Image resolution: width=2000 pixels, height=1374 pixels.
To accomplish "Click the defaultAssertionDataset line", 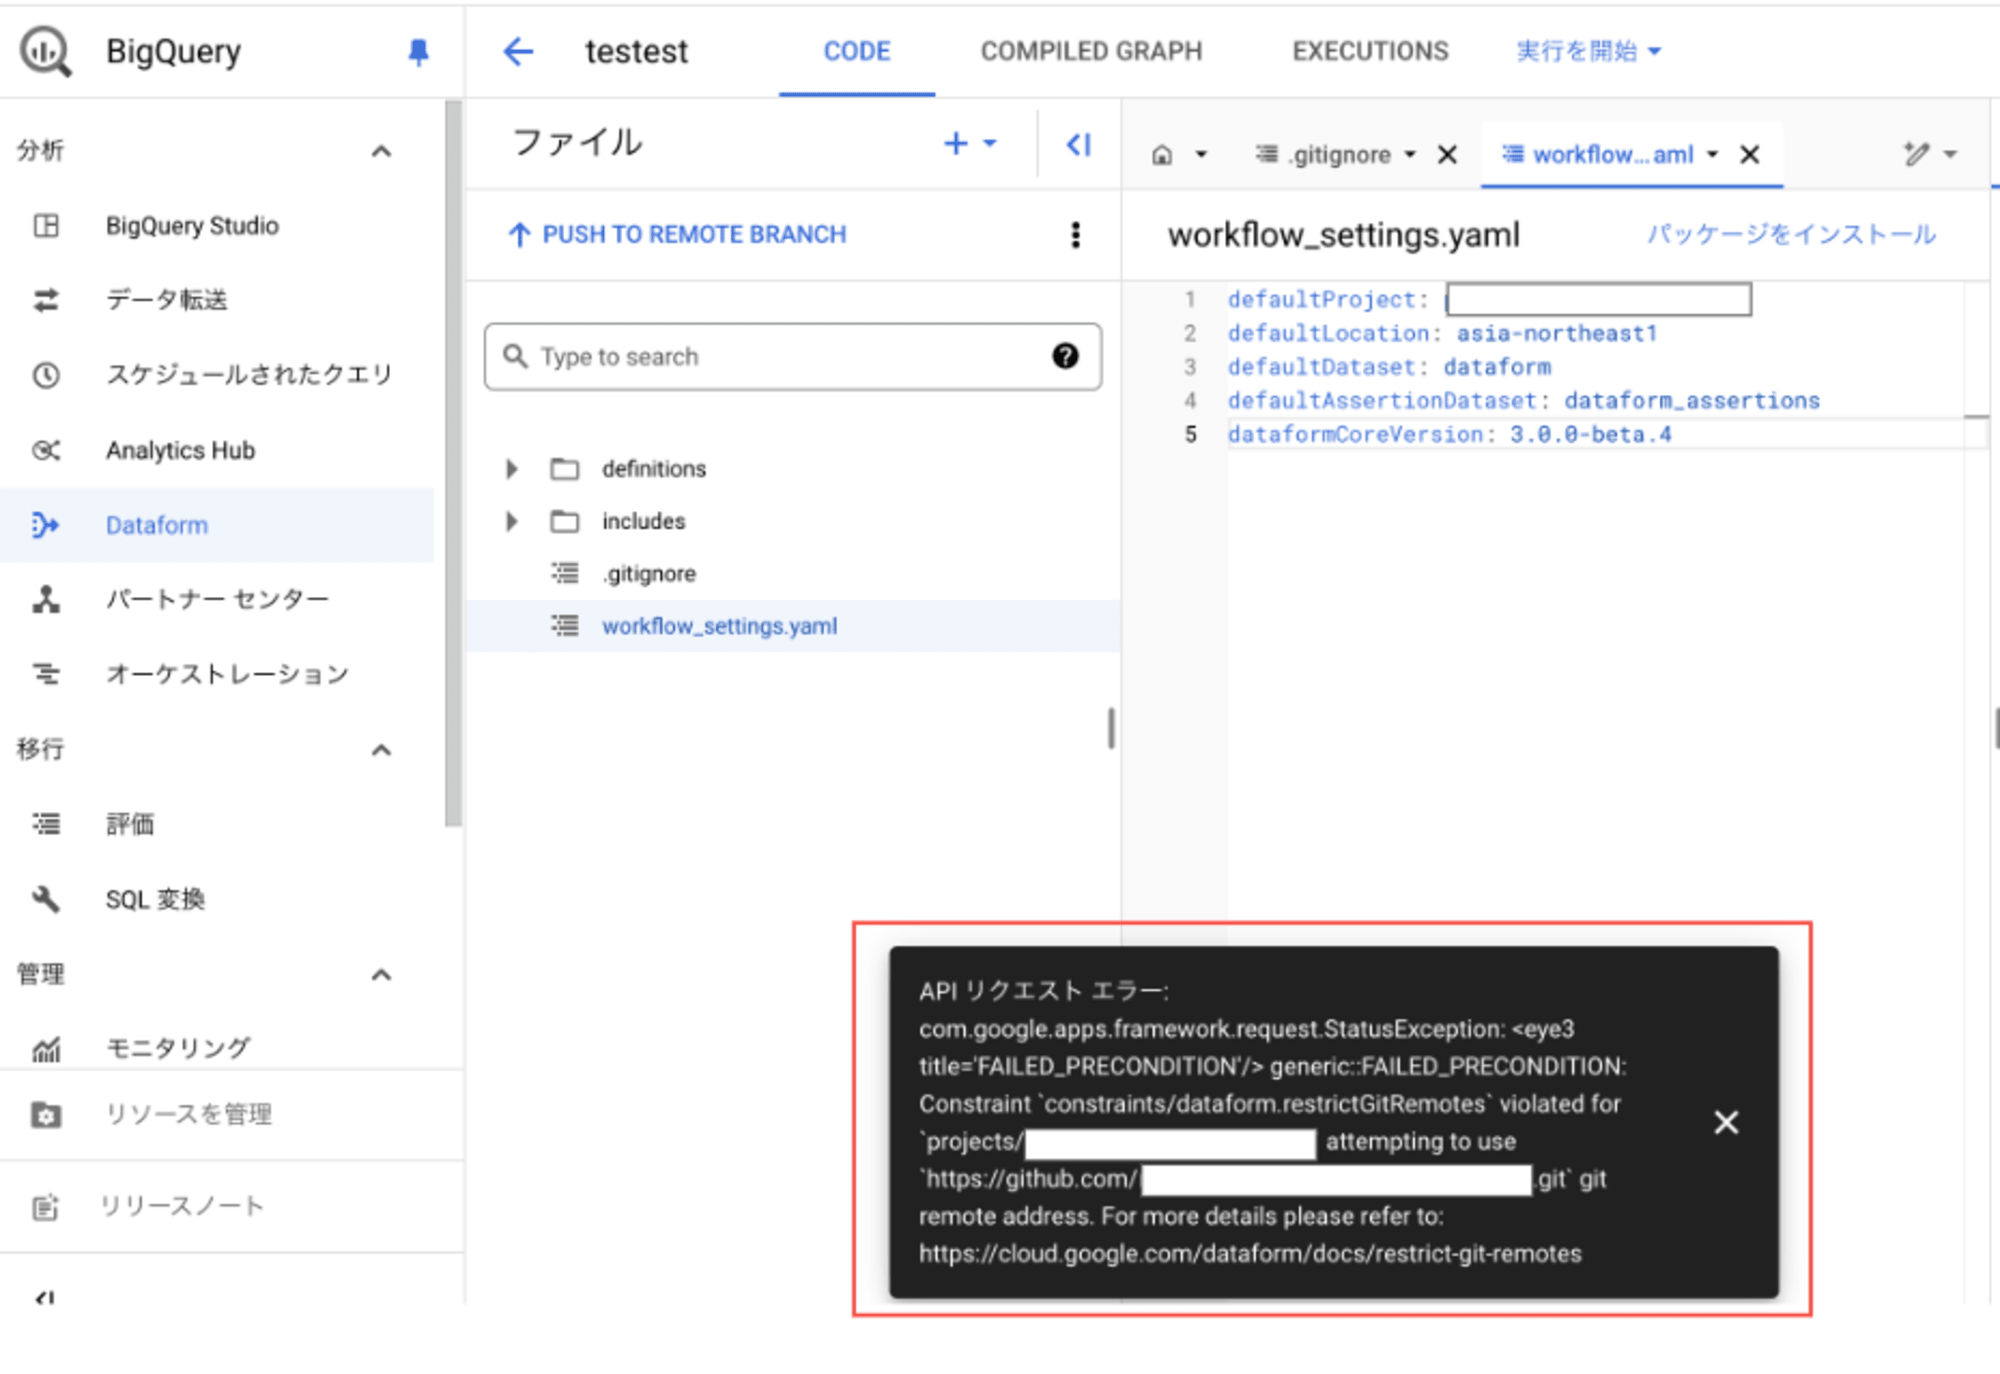I will point(1524,401).
